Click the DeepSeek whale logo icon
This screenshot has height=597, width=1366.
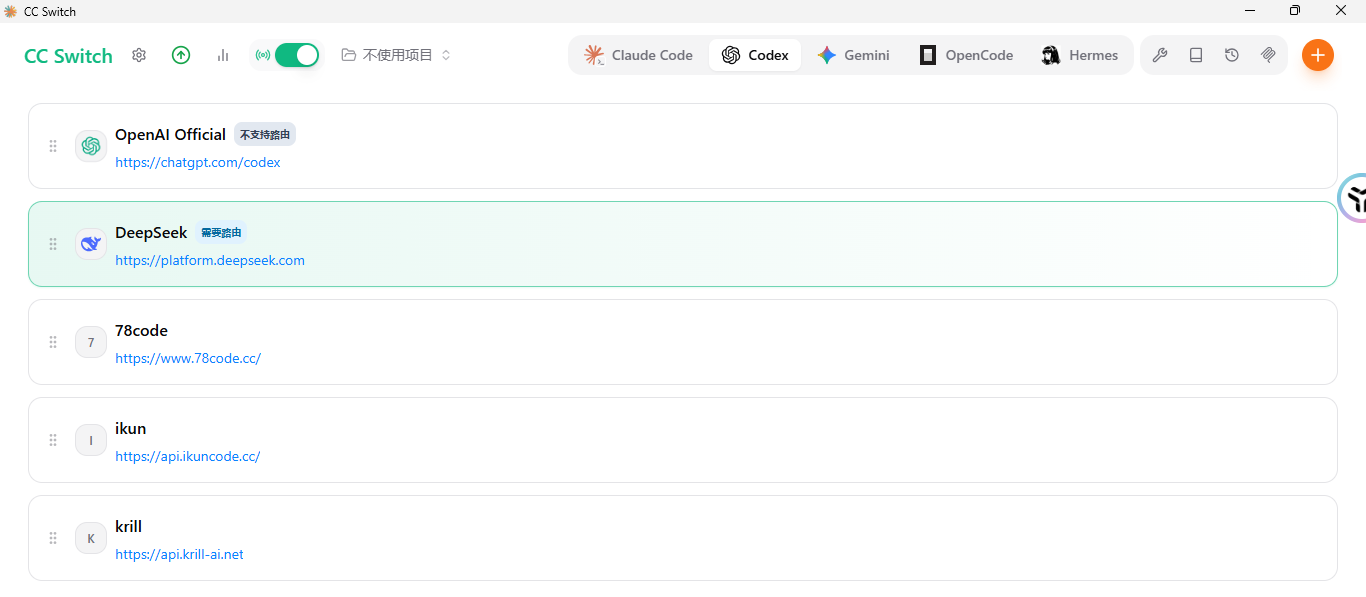pyautogui.click(x=91, y=244)
